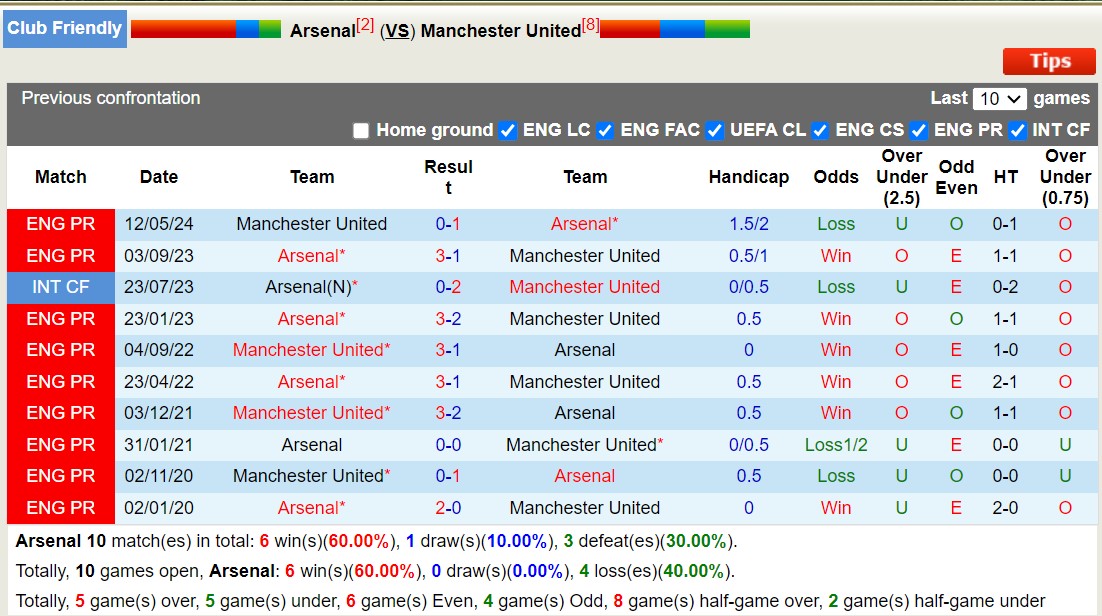Uncheck the ENG FAC filter
Image resolution: width=1102 pixels, height=616 pixels.
tap(605, 130)
